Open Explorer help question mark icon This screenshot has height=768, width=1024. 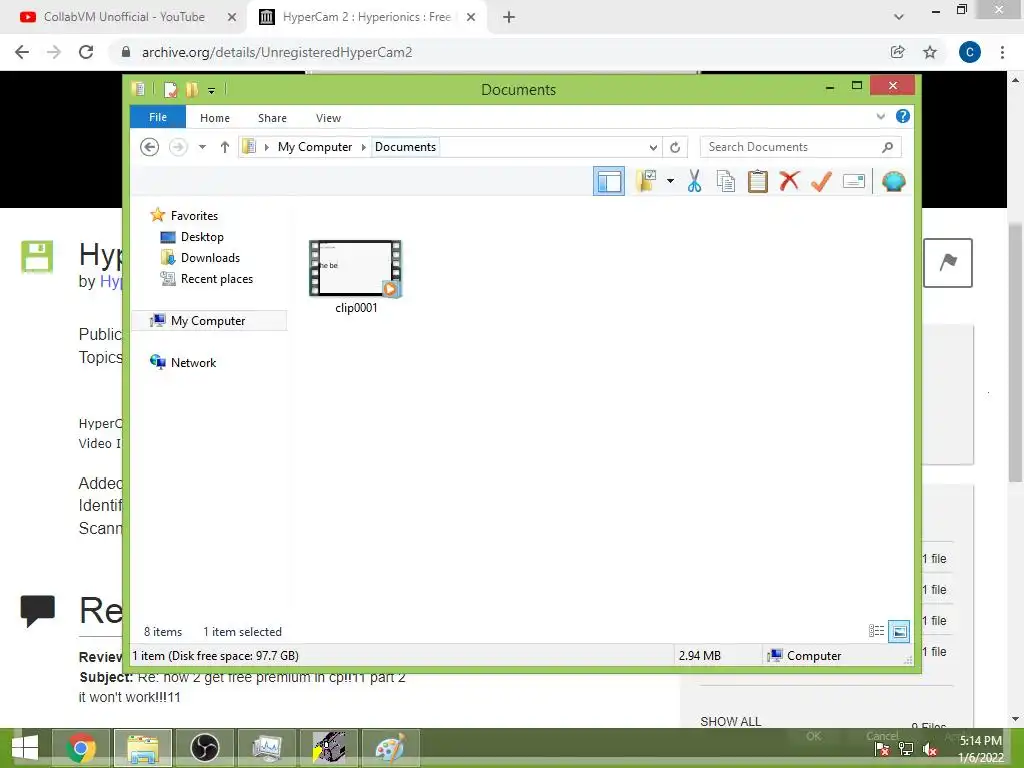[x=903, y=116]
